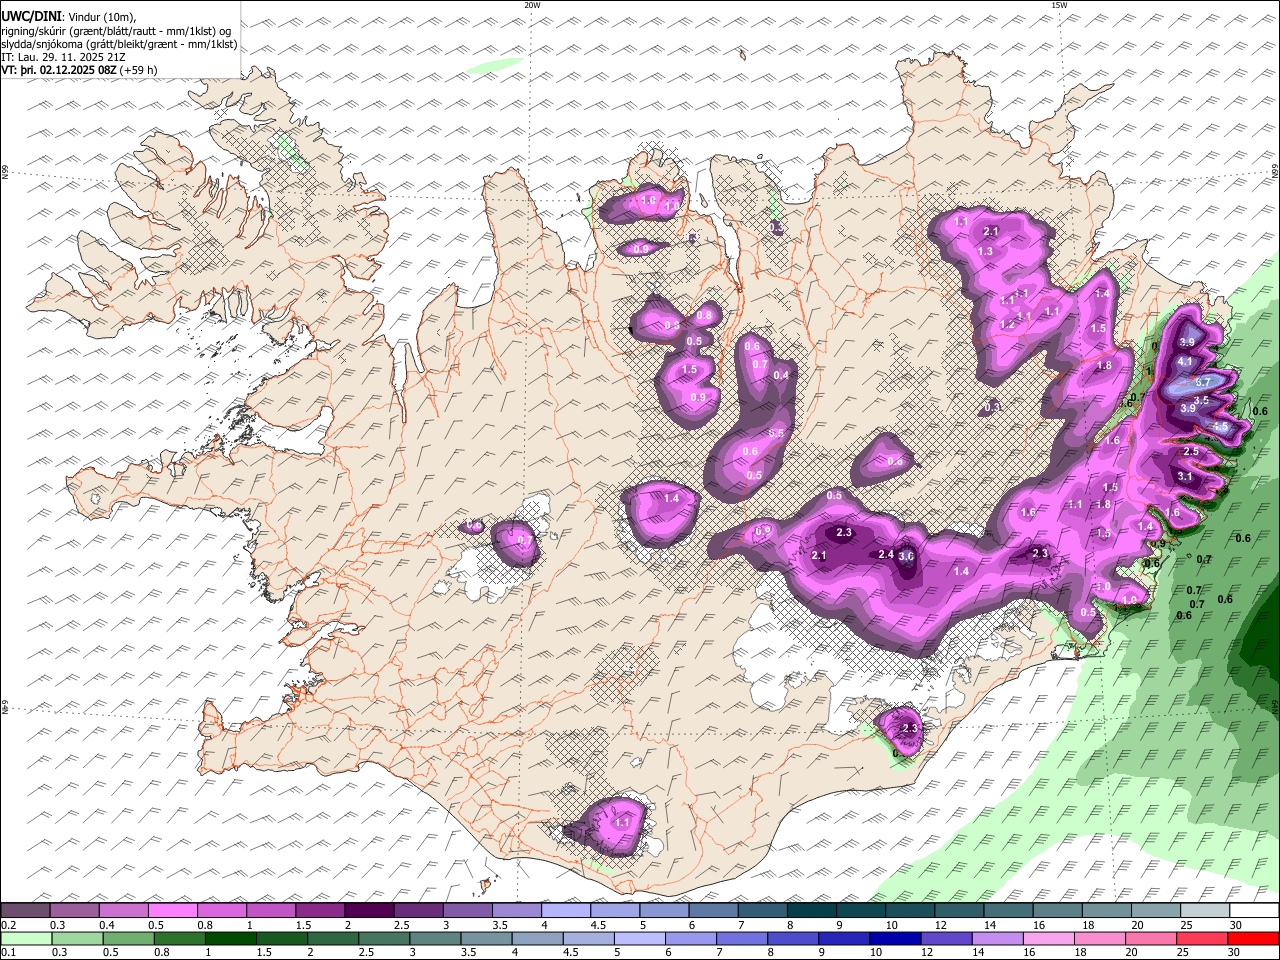Pick the pink rain swatch between 16 and 18
The image size is (1280, 960).
pos(1050,938)
